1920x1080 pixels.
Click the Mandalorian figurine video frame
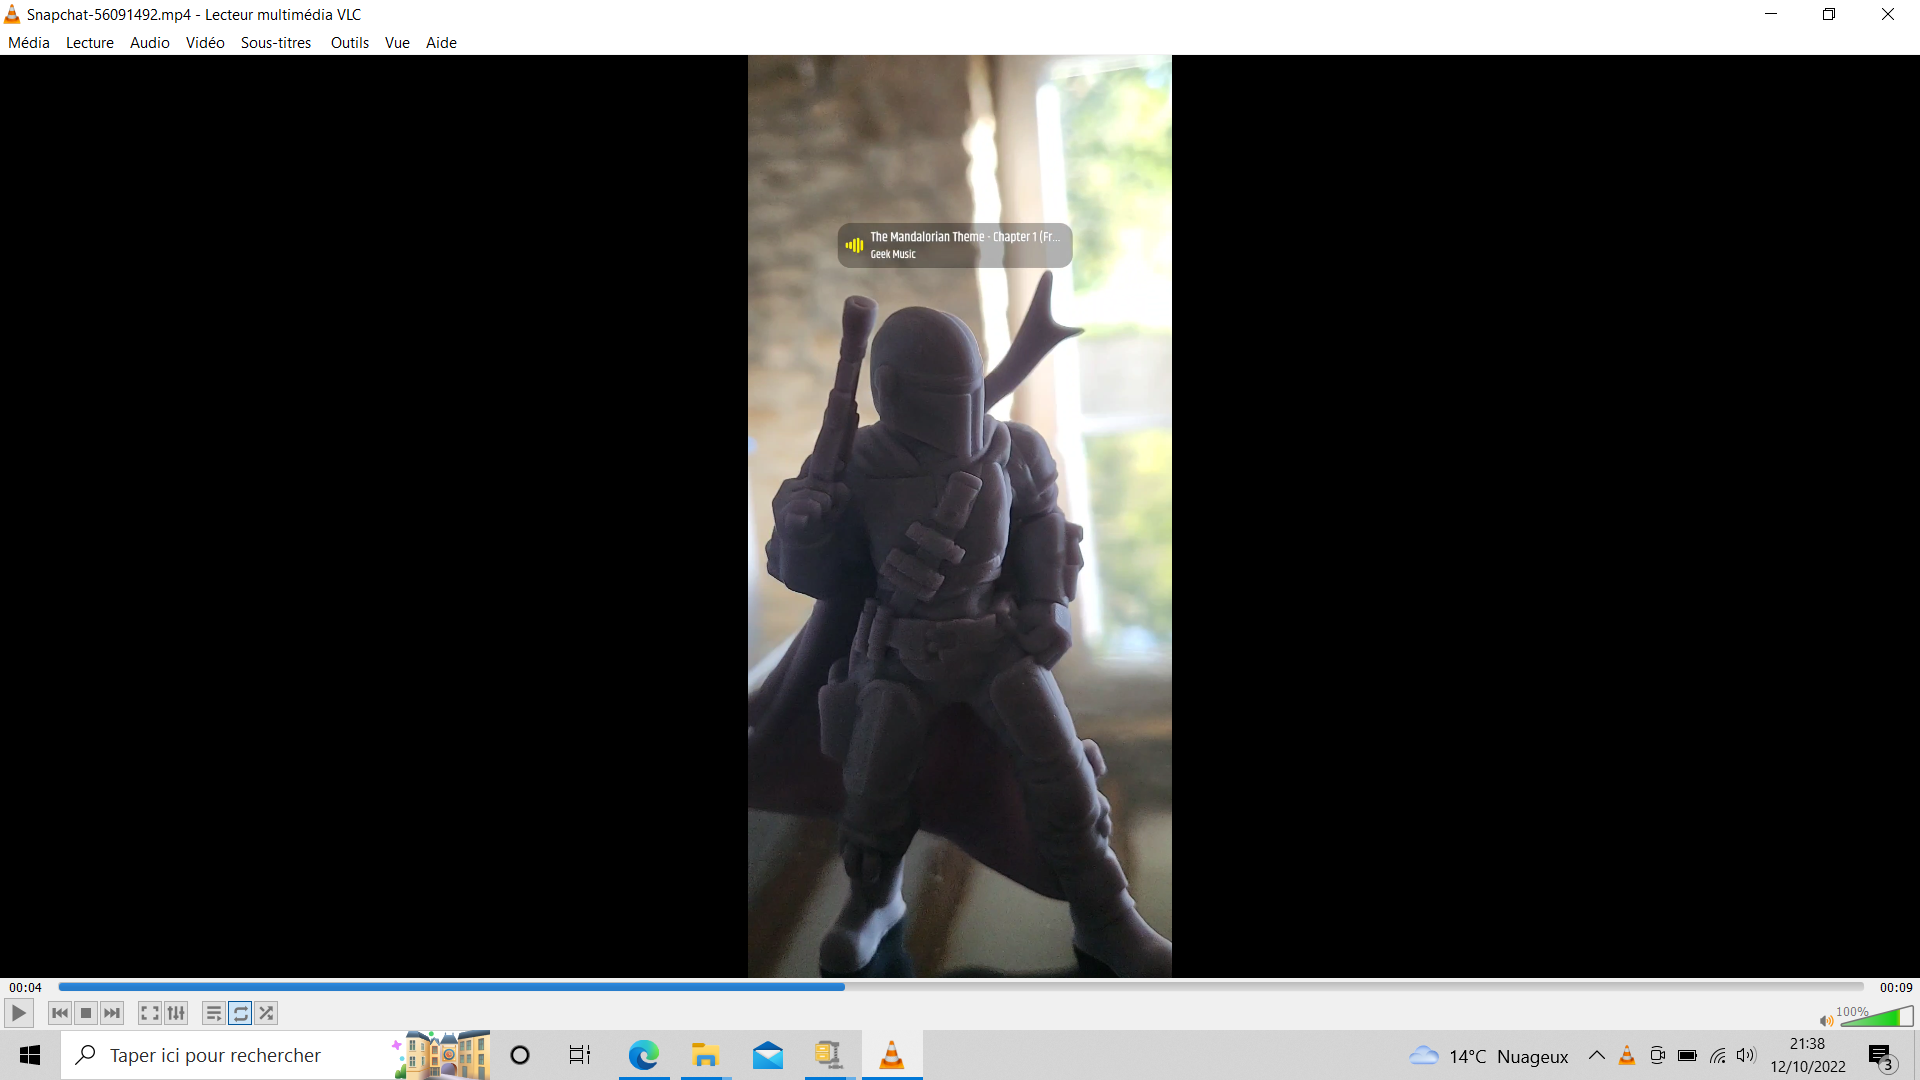[960, 516]
